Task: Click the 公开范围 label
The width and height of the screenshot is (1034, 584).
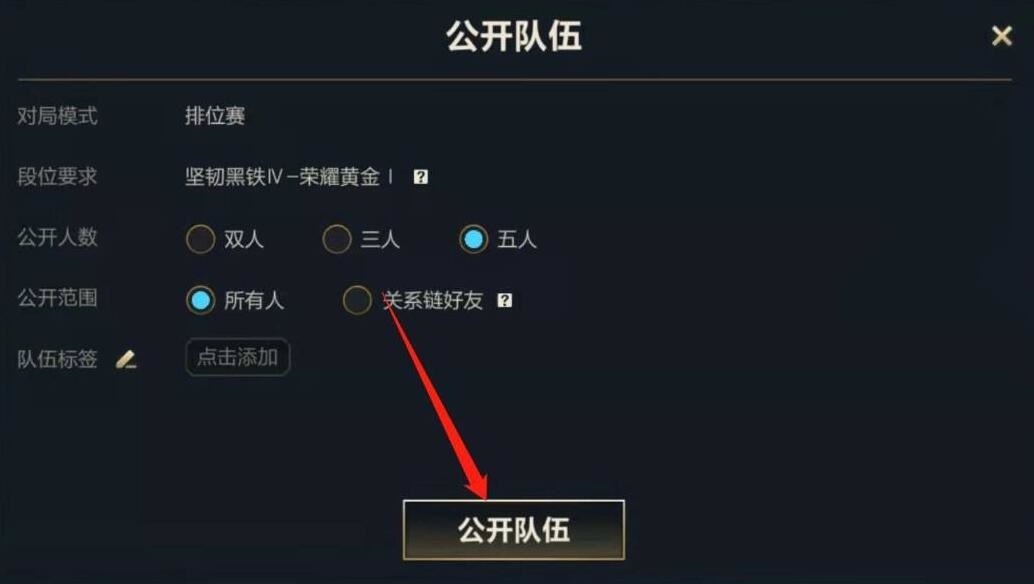Action: tap(57, 298)
